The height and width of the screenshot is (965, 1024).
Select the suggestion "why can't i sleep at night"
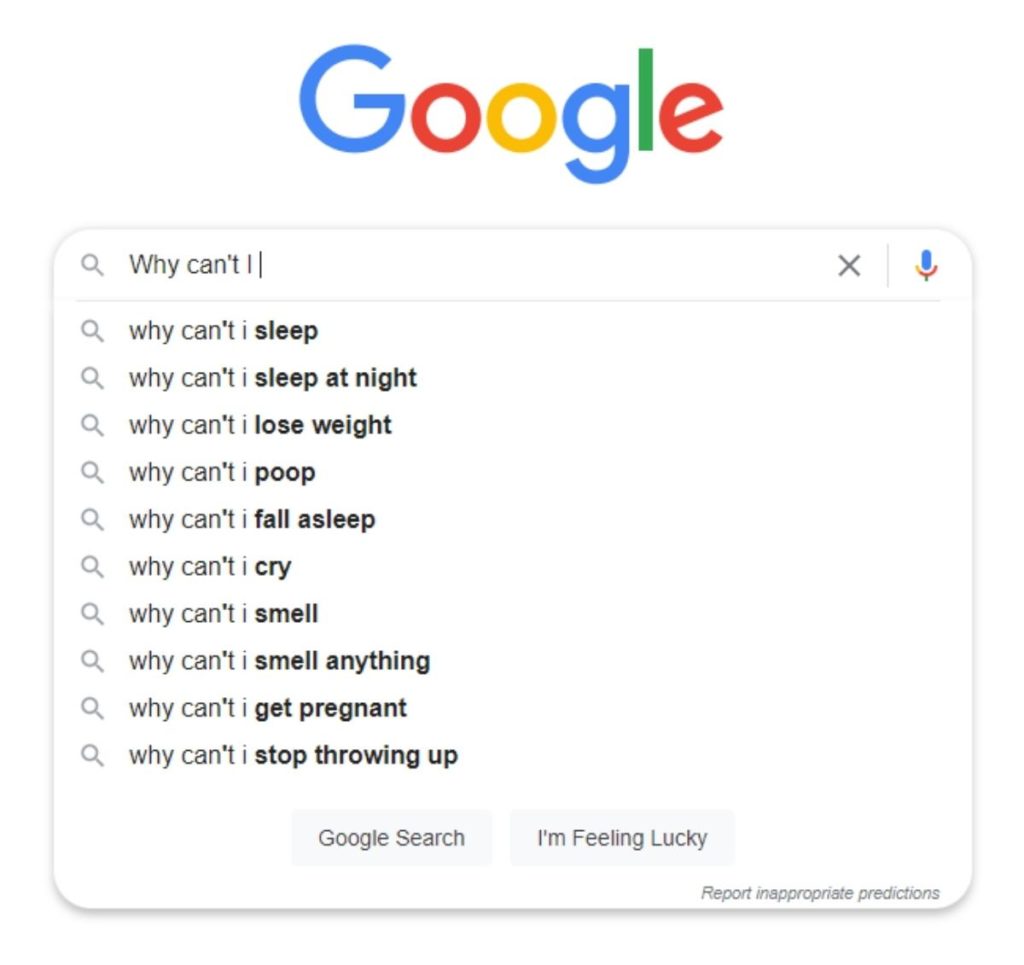coord(272,378)
